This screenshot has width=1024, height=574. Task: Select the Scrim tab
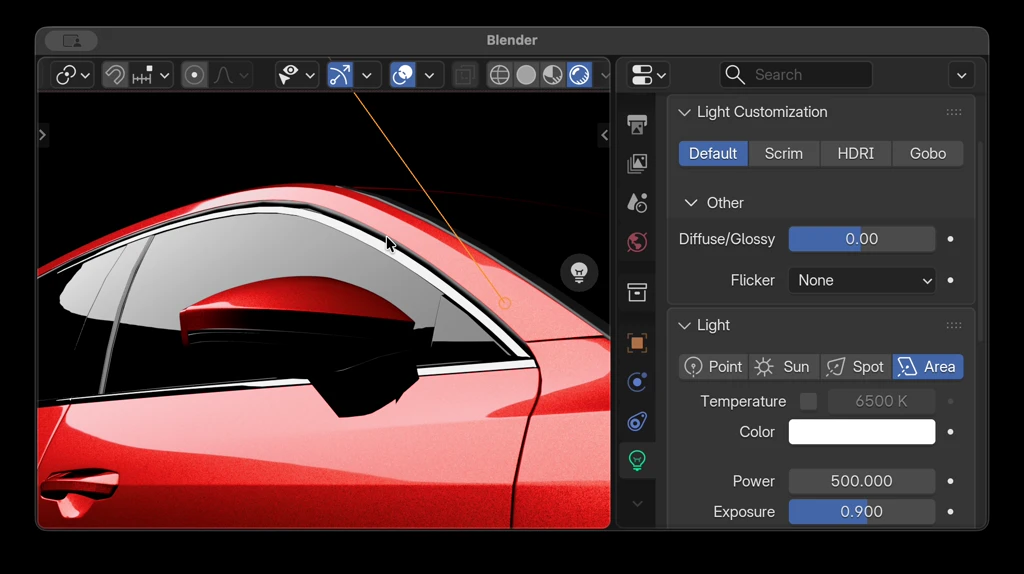pos(784,153)
